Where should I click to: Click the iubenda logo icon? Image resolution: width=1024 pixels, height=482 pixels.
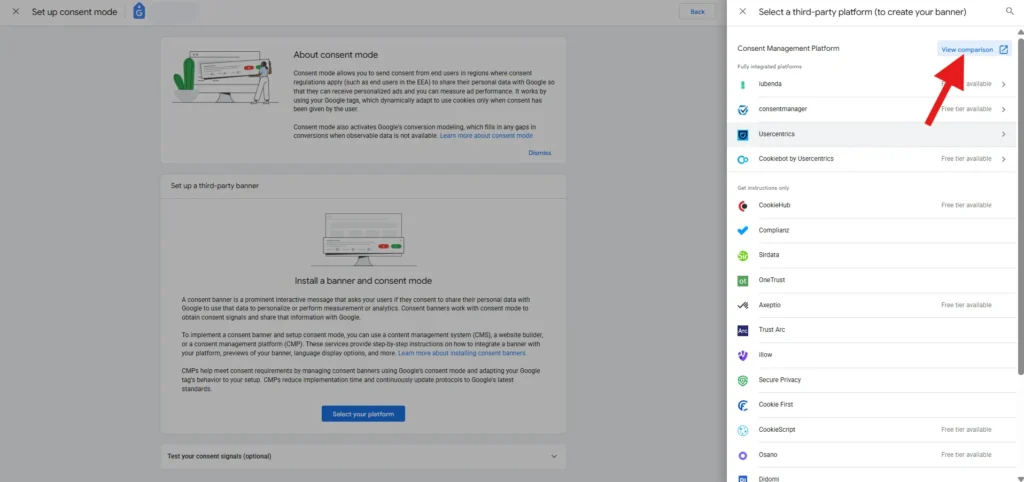tap(743, 84)
